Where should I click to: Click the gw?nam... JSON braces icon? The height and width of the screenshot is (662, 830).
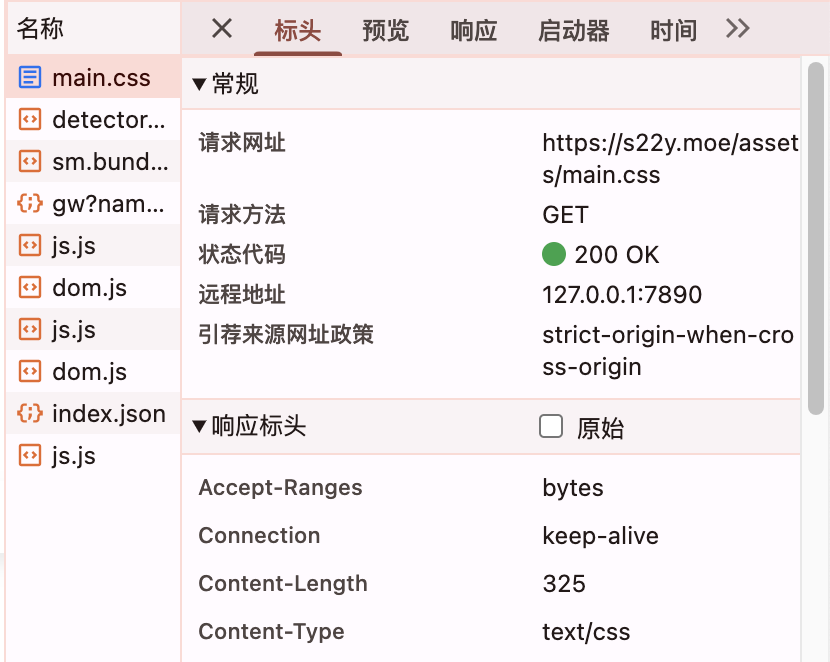(x=30, y=203)
